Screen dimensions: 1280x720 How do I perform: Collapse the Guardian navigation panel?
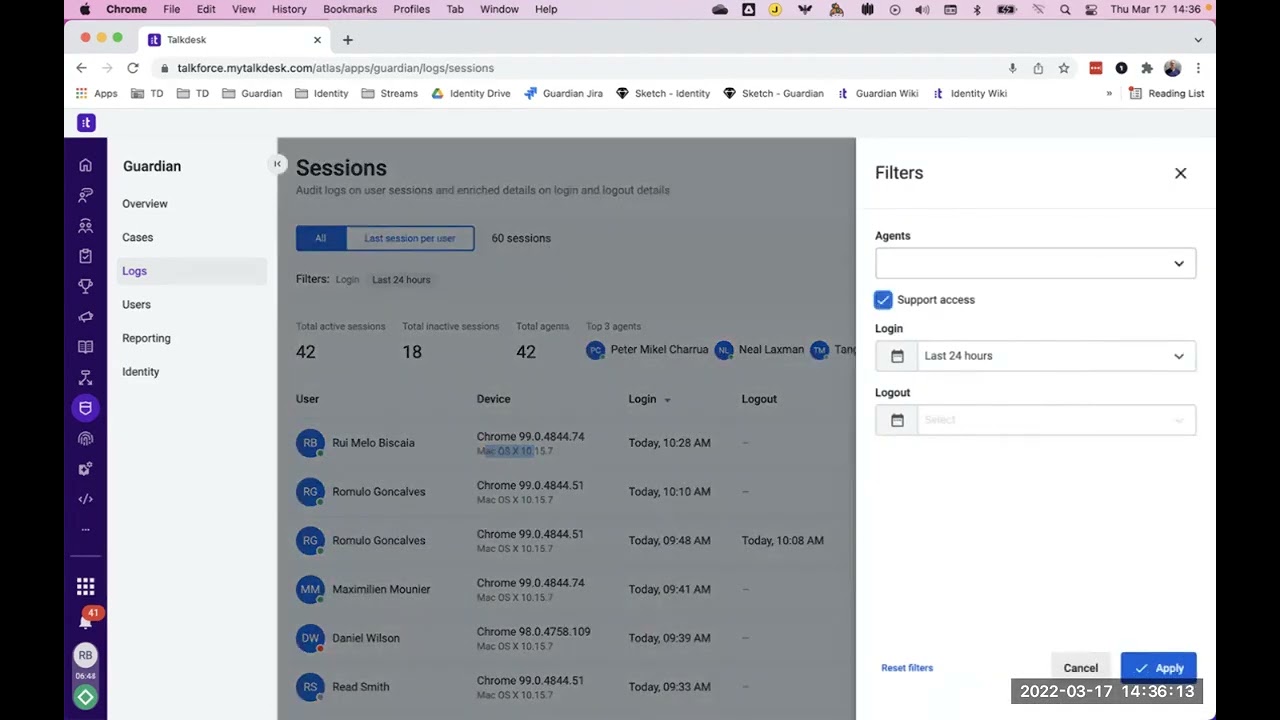(x=277, y=164)
